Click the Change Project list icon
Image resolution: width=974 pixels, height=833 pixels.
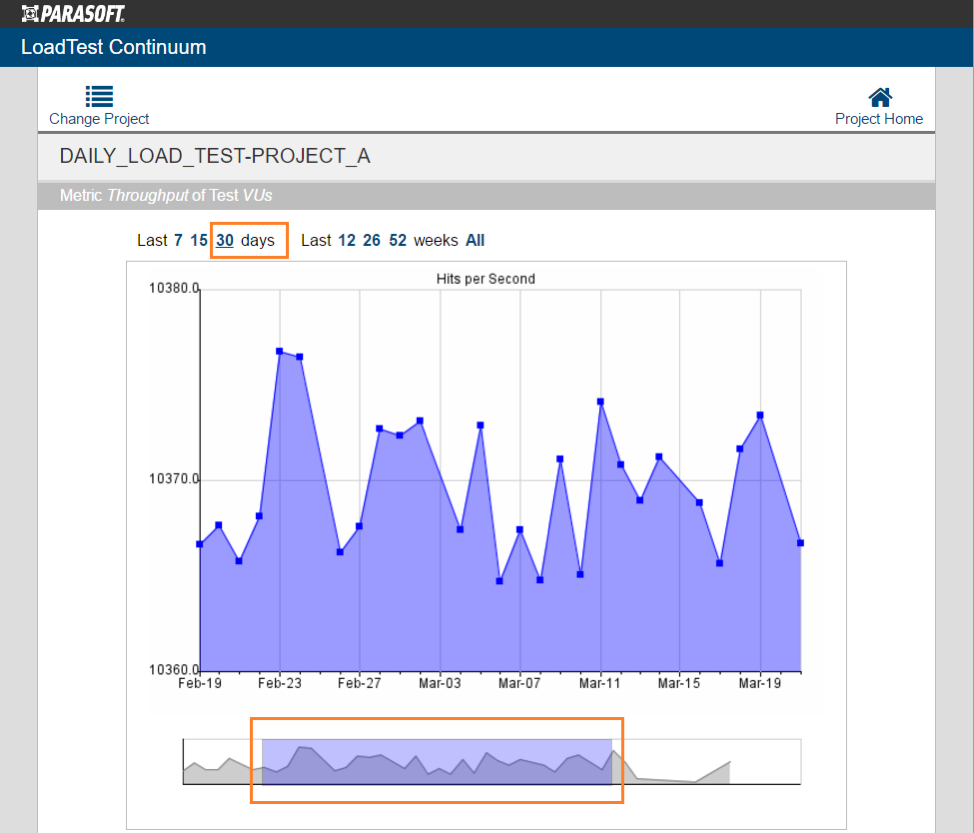(x=99, y=96)
